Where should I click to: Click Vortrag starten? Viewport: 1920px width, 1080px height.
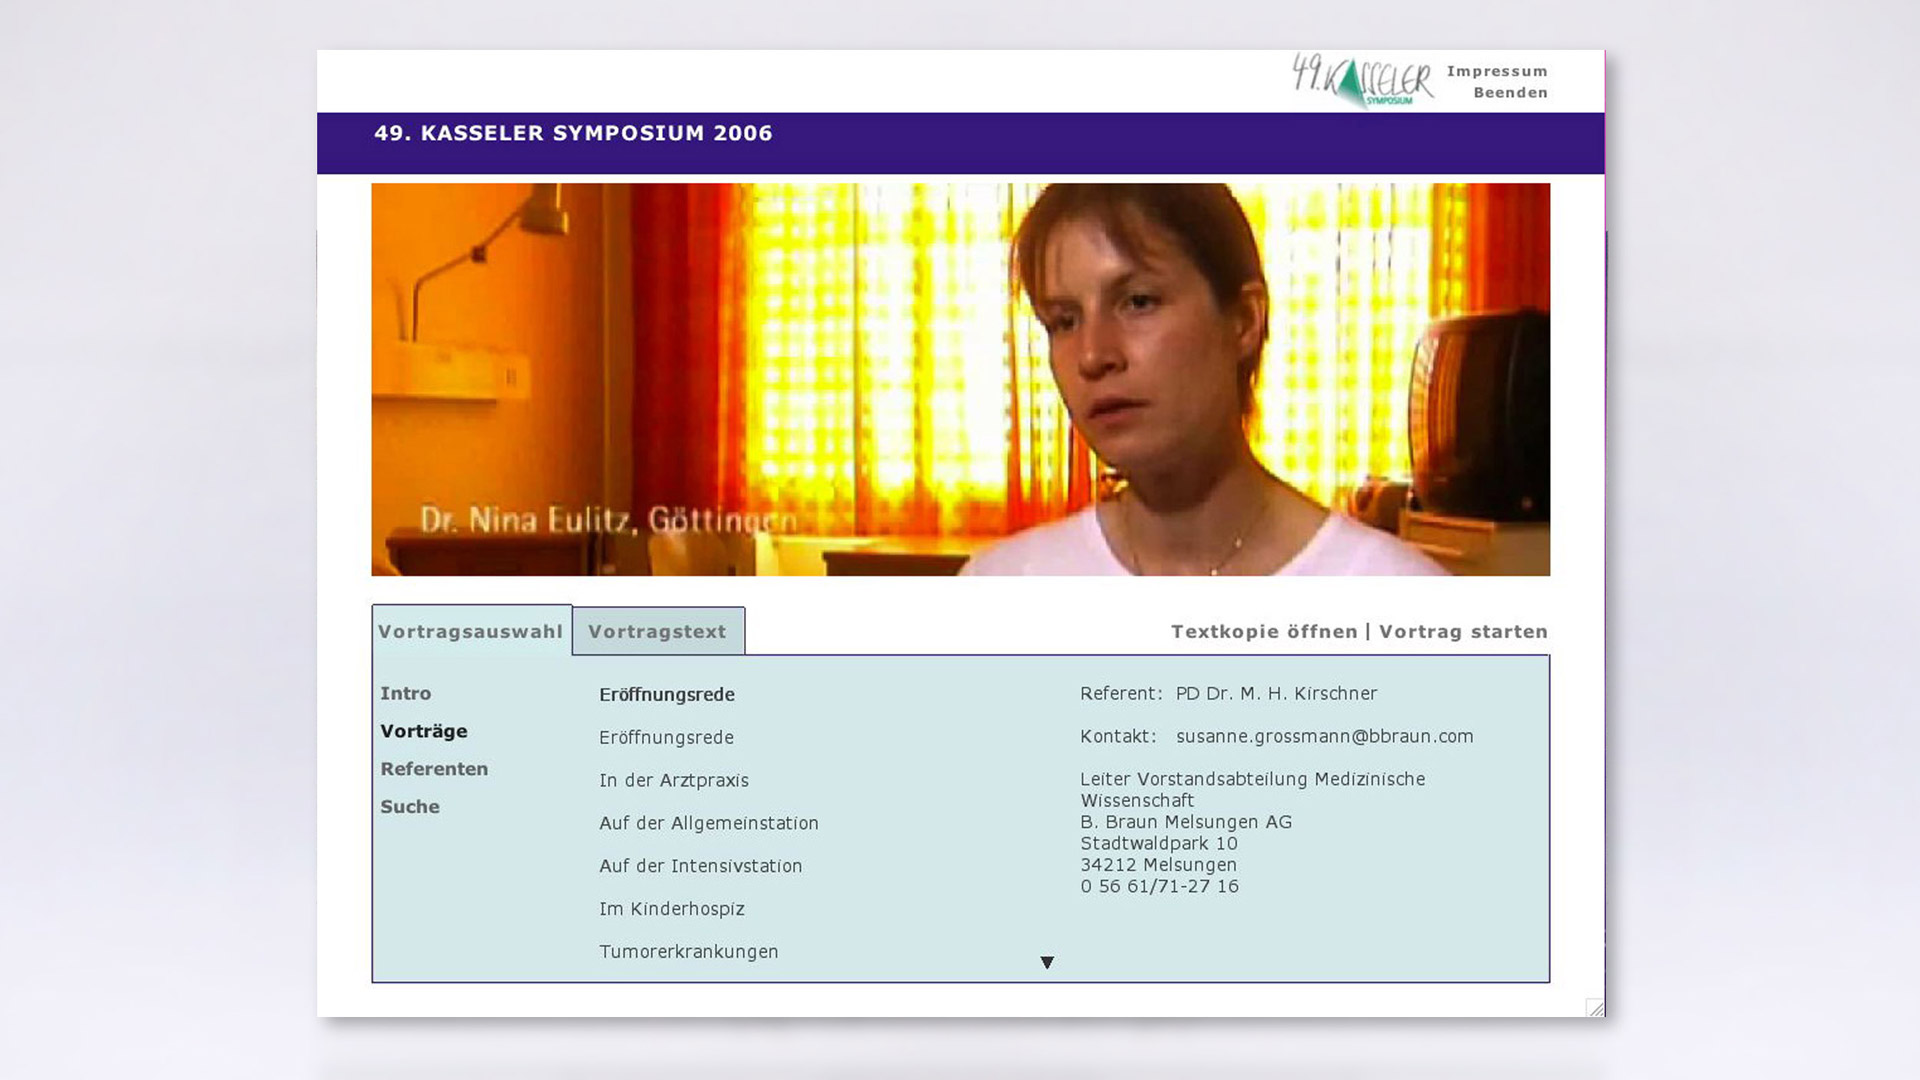coord(1463,632)
